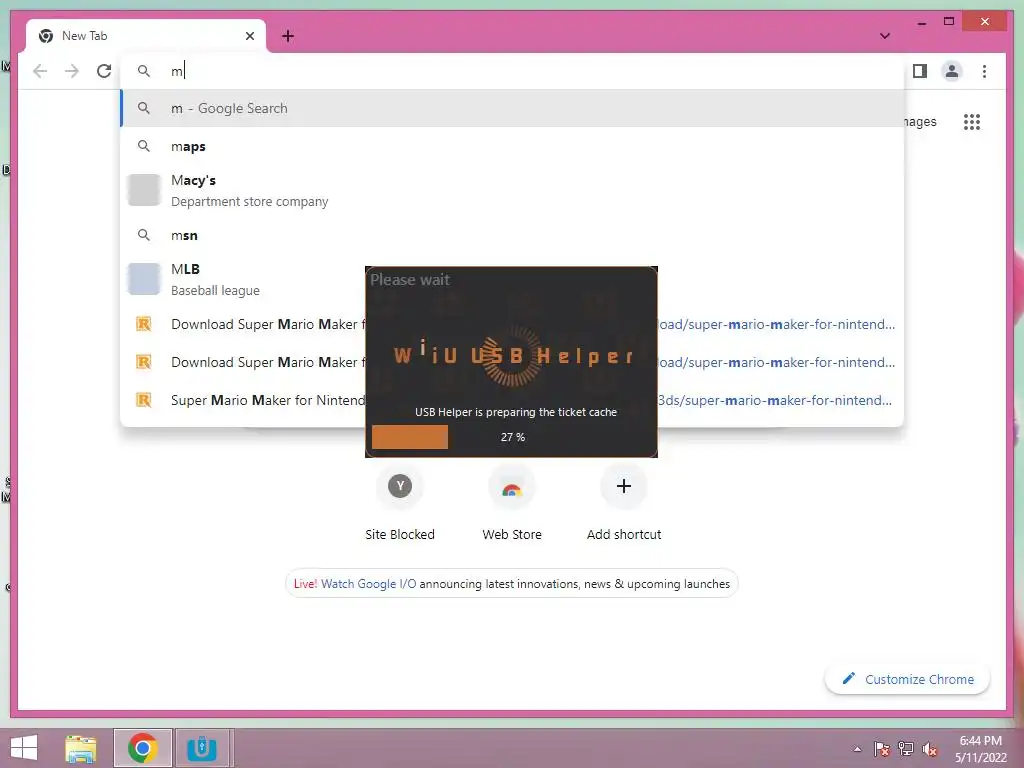Click the Action Center flag tray icon
Viewport: 1024px width, 768px height.
882,749
